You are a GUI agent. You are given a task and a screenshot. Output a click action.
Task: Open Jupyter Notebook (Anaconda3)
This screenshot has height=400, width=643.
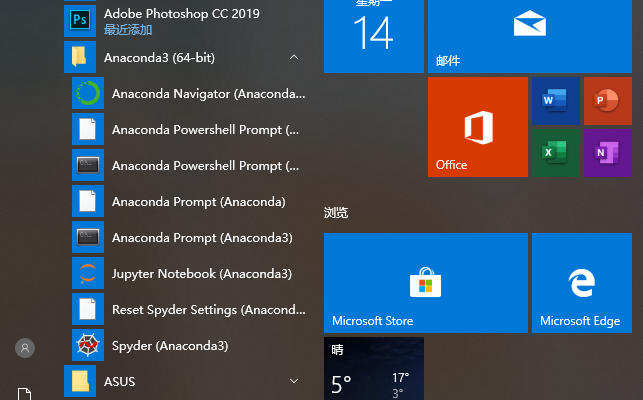[190, 274]
